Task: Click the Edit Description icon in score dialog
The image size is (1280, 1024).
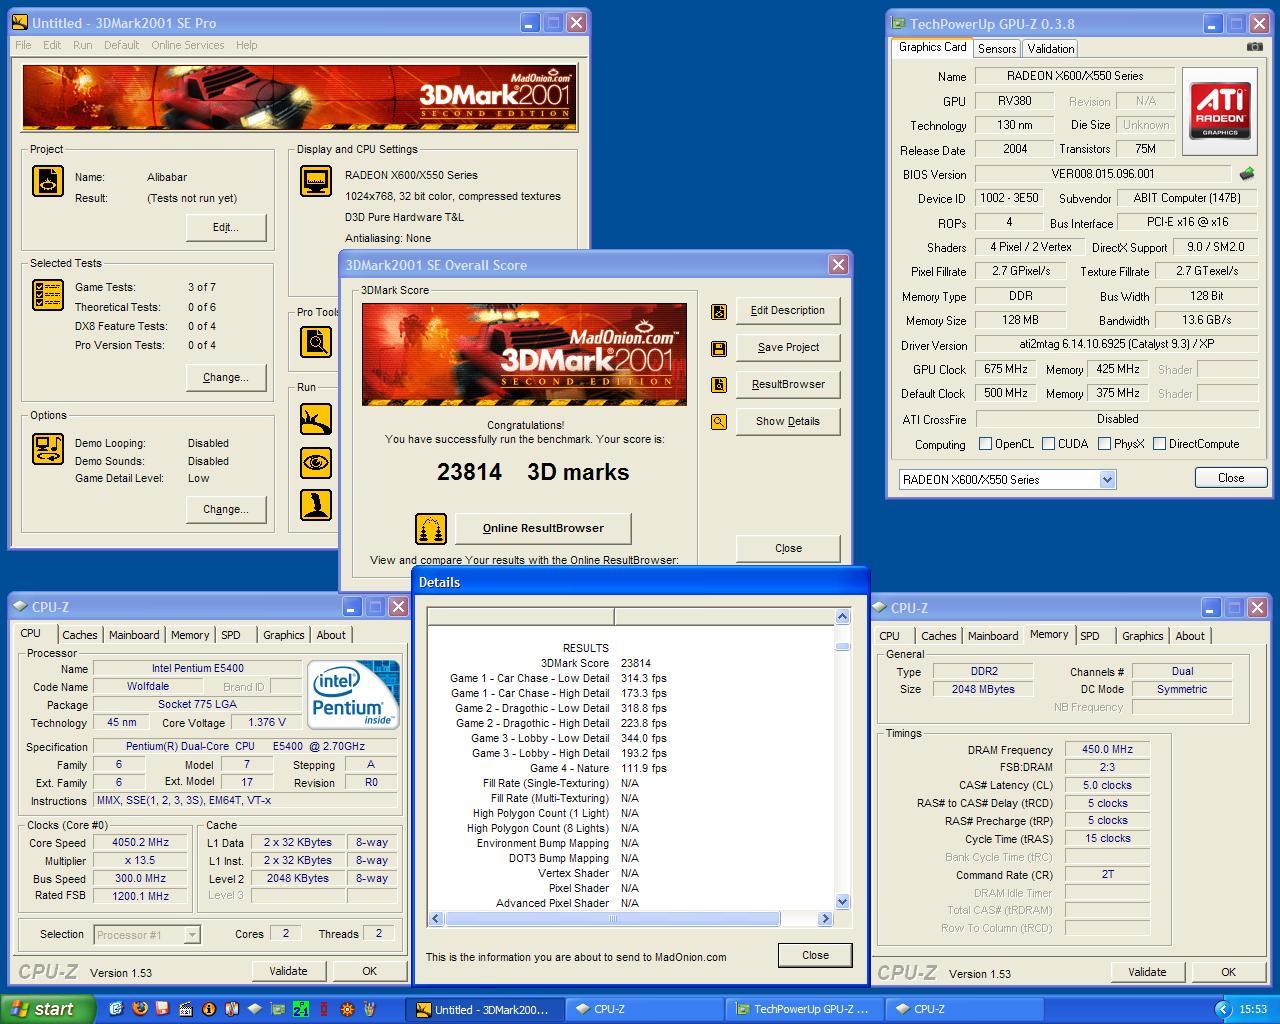Action: click(718, 311)
